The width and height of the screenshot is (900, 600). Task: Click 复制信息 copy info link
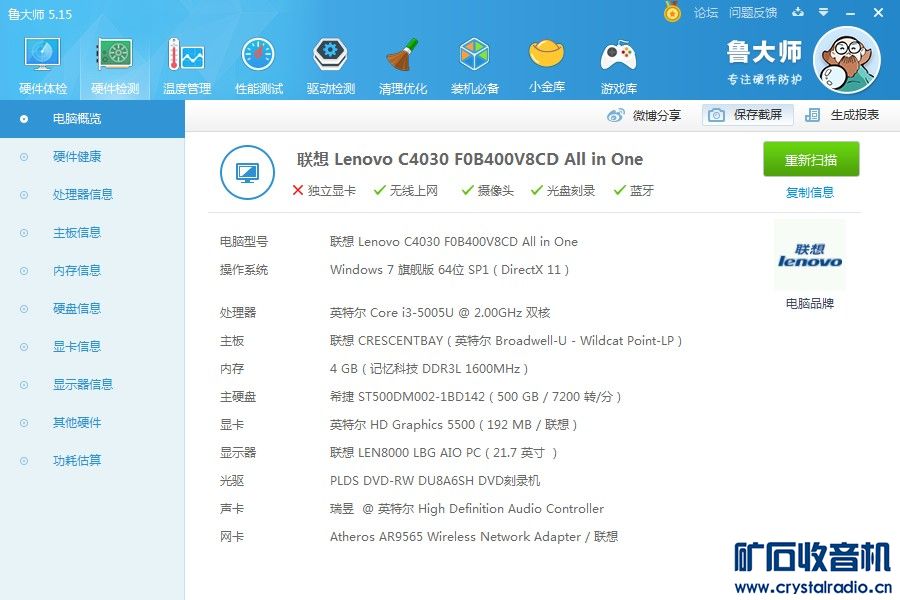click(809, 192)
